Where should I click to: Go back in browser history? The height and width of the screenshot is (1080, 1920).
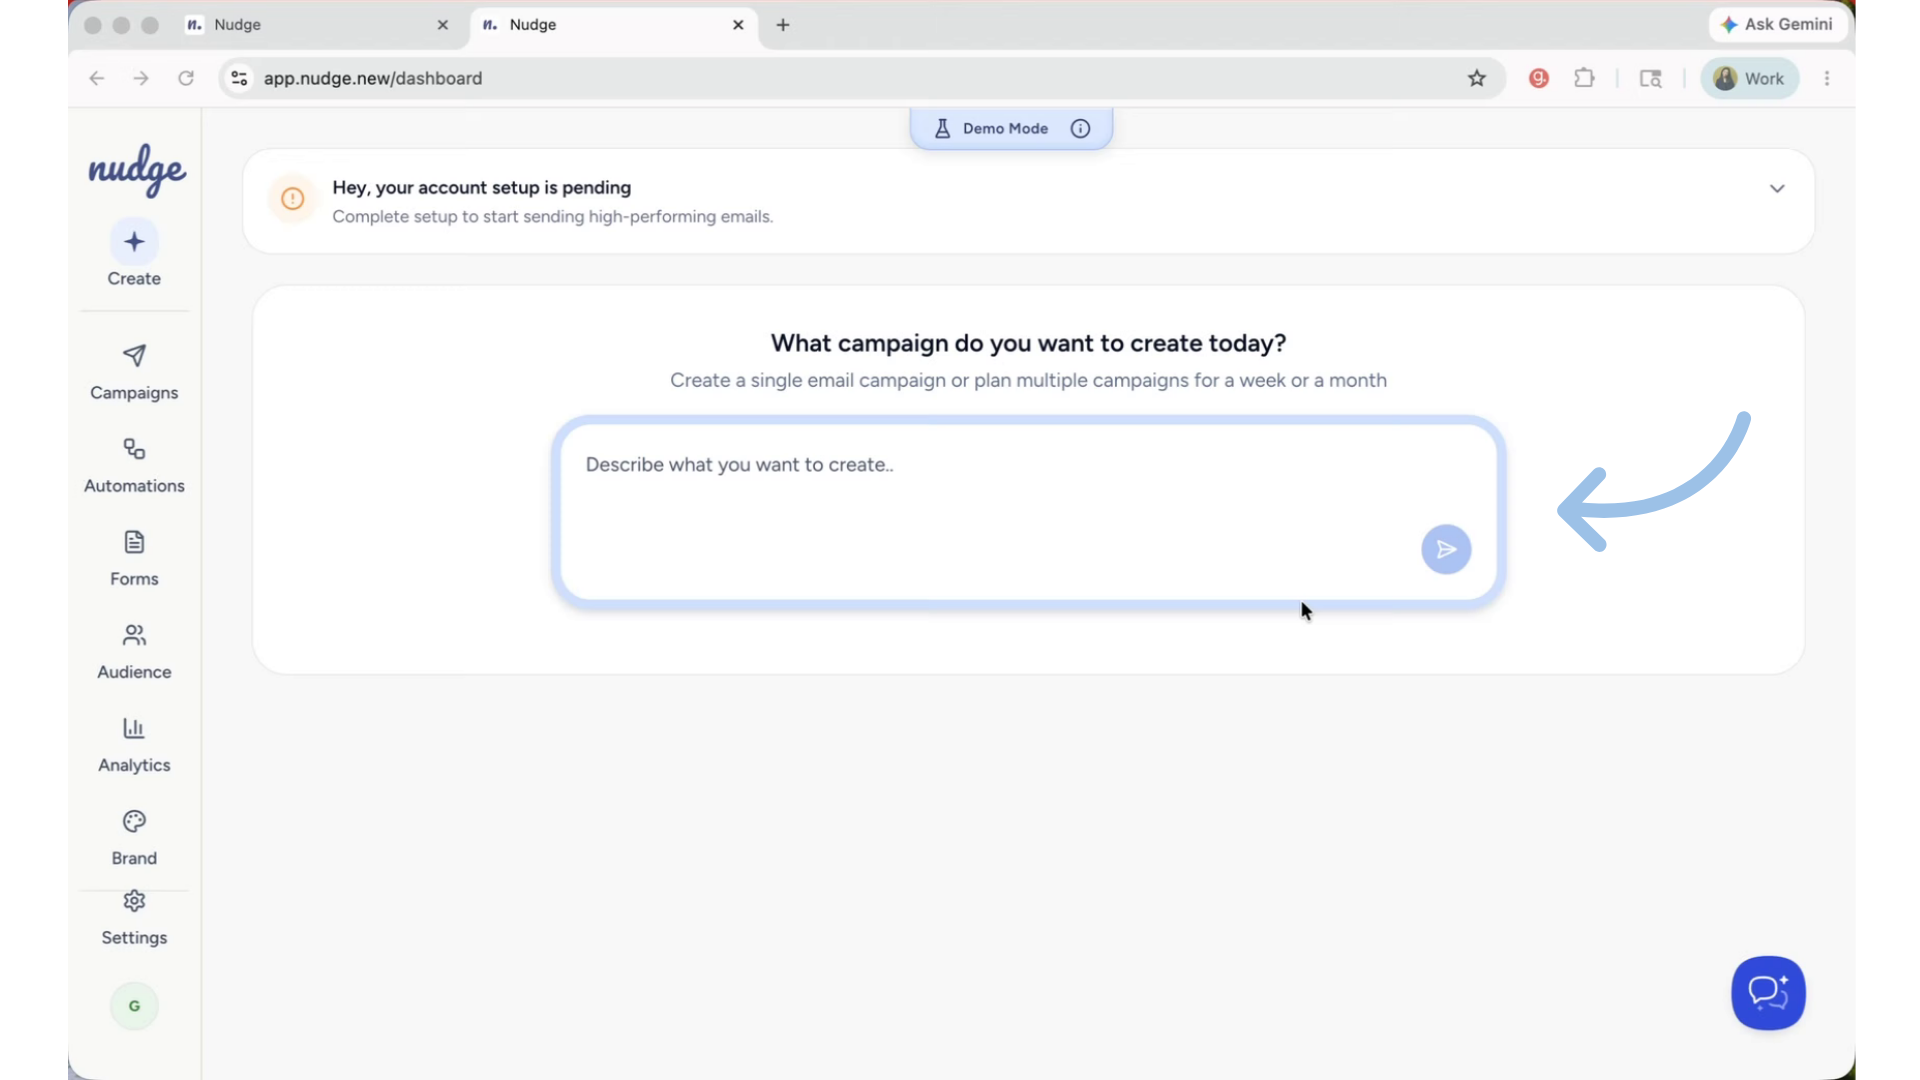click(x=96, y=78)
